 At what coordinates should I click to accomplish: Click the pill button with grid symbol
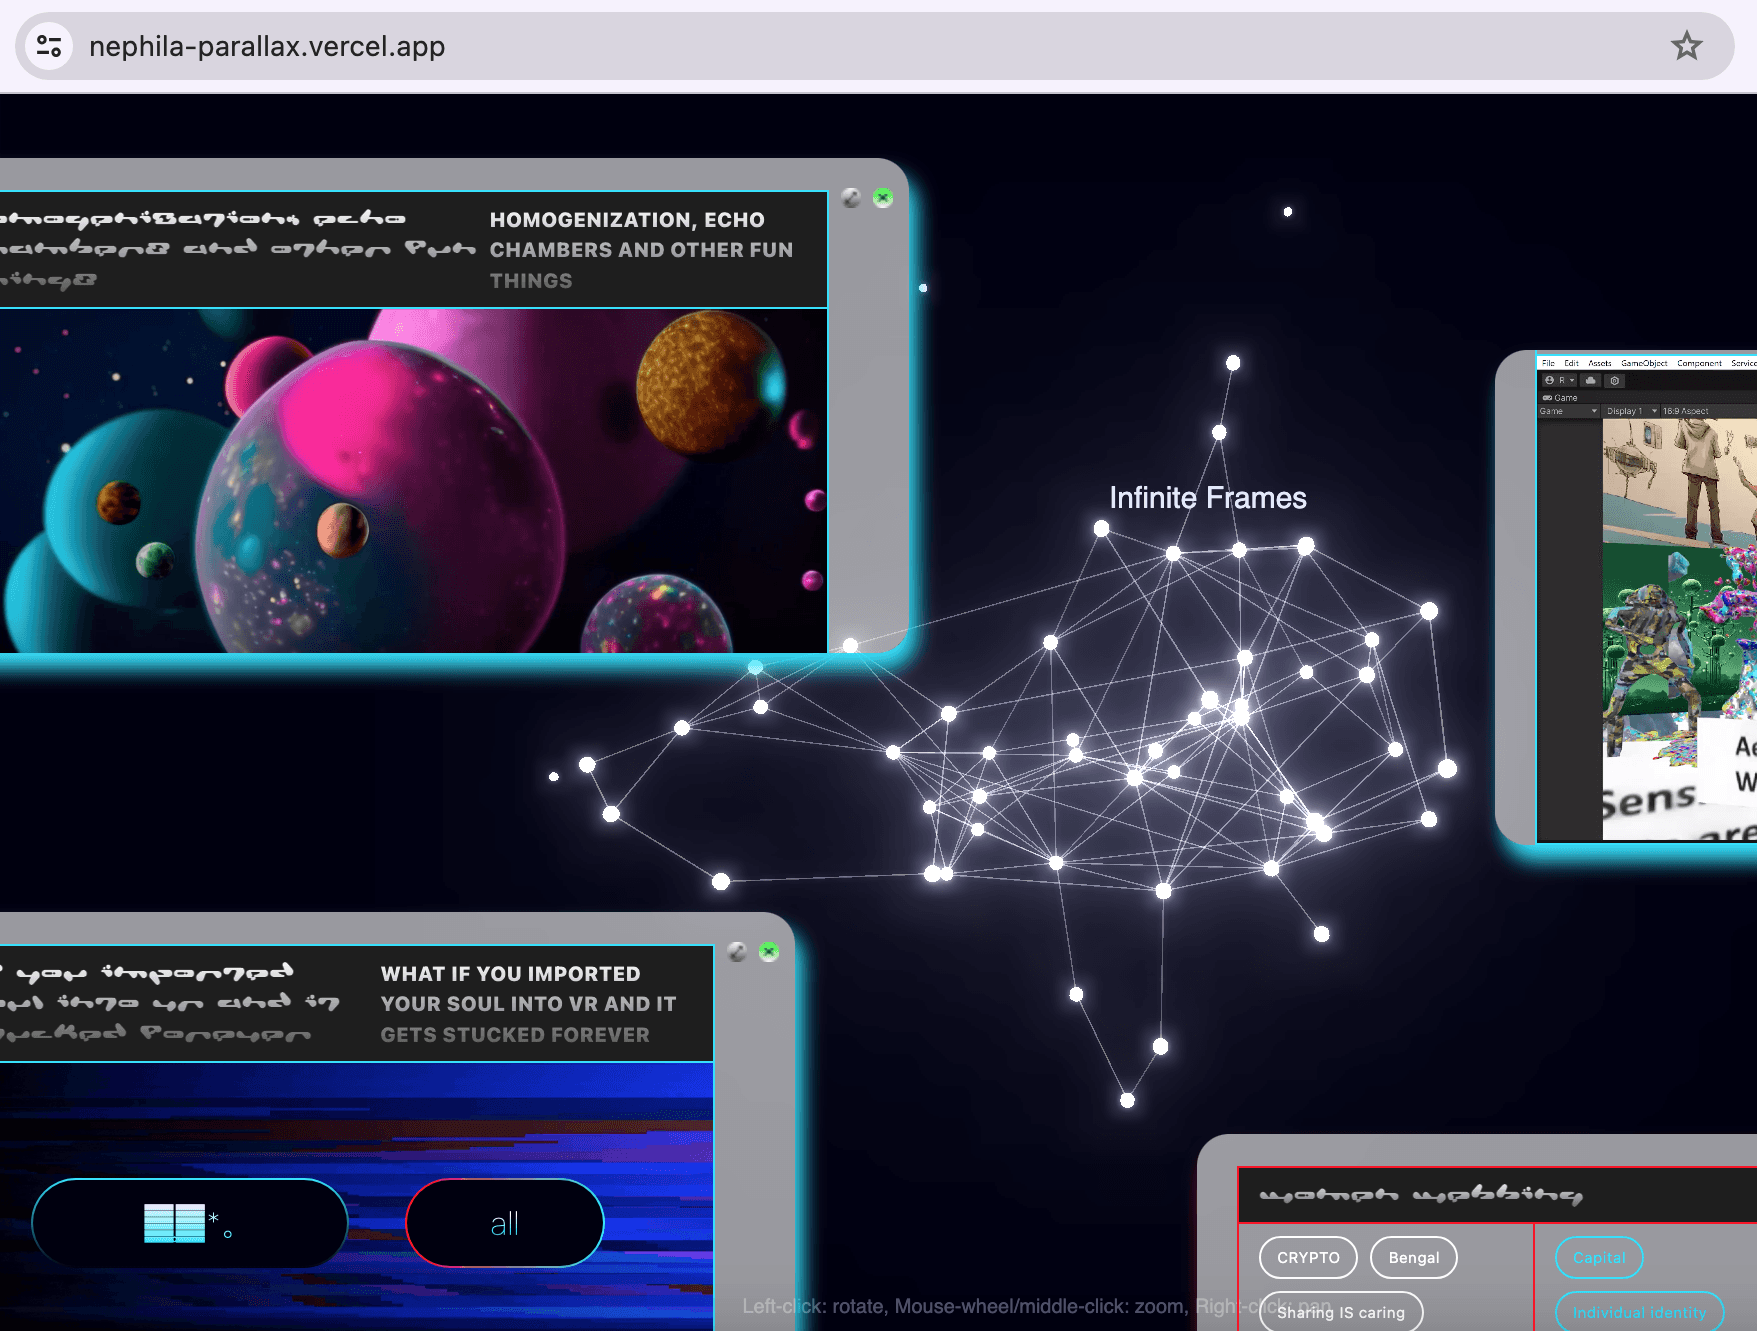(190, 1223)
